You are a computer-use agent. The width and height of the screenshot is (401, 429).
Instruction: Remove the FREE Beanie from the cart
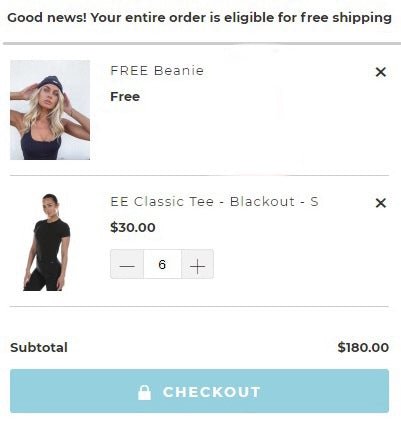click(x=381, y=72)
